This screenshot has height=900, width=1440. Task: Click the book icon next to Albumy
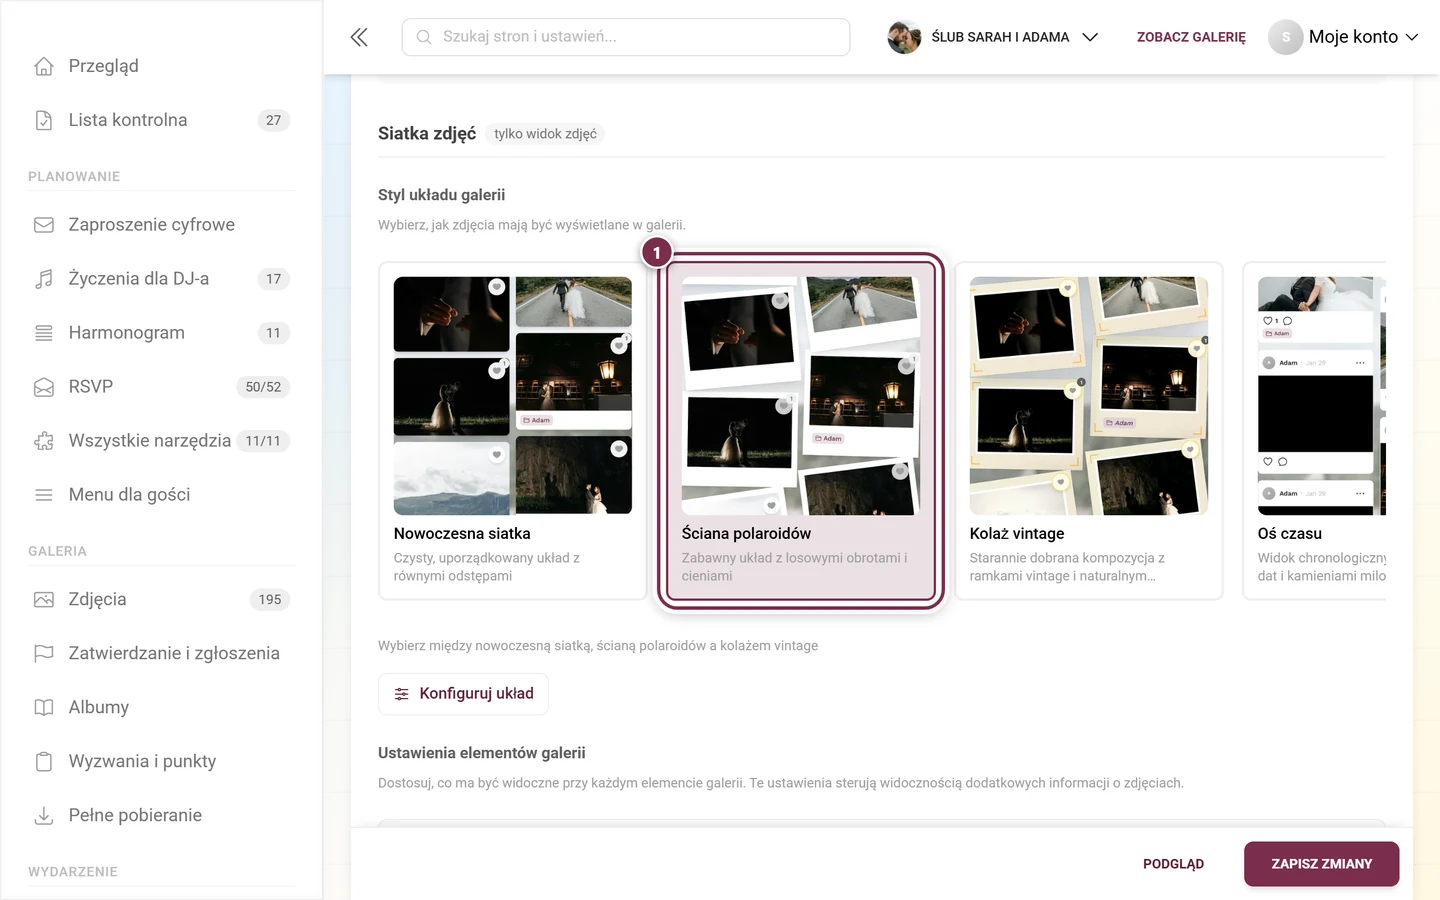44,707
